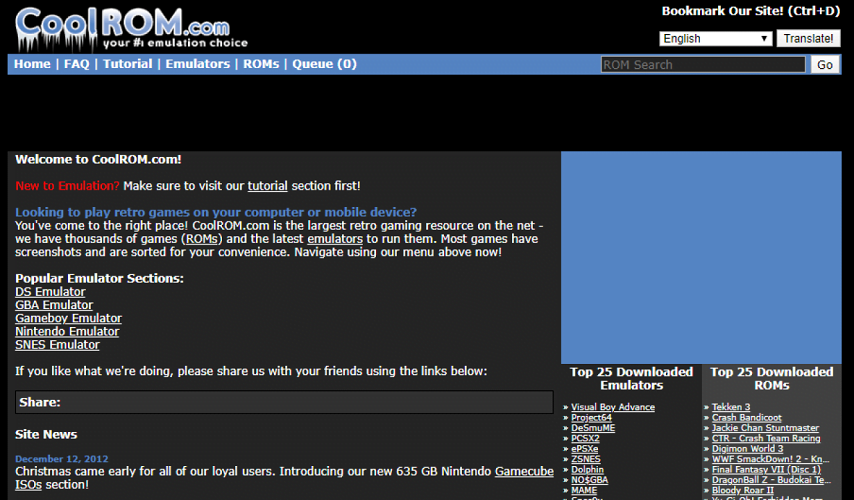The height and width of the screenshot is (500, 854).
Task: Click the Translate! button
Action: point(808,39)
